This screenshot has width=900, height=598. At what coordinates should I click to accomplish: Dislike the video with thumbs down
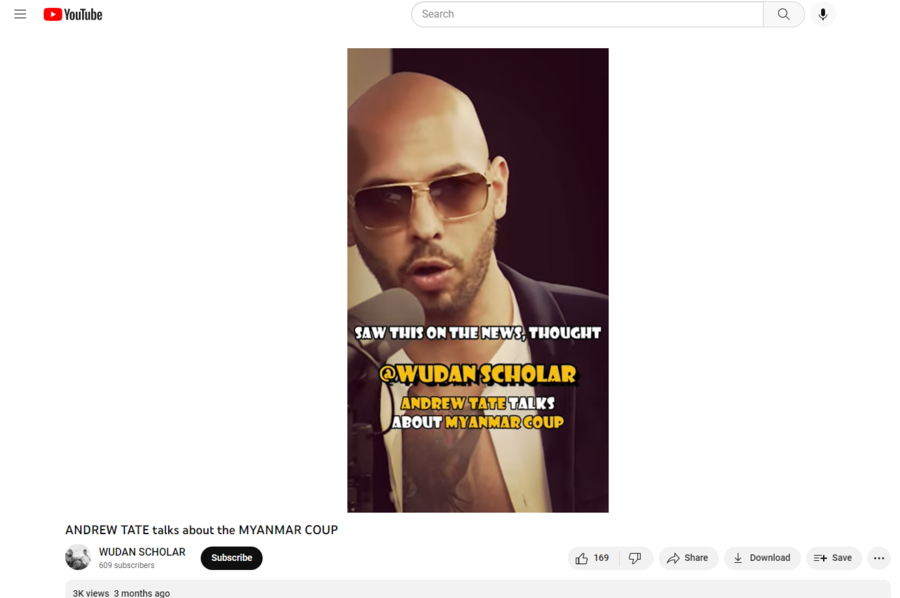[x=635, y=558]
